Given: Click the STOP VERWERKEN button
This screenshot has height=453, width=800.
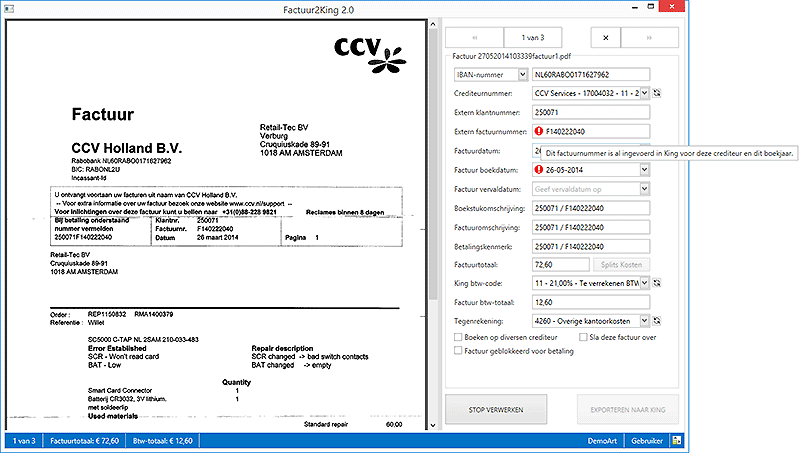Looking at the screenshot, I should click(x=496, y=409).
